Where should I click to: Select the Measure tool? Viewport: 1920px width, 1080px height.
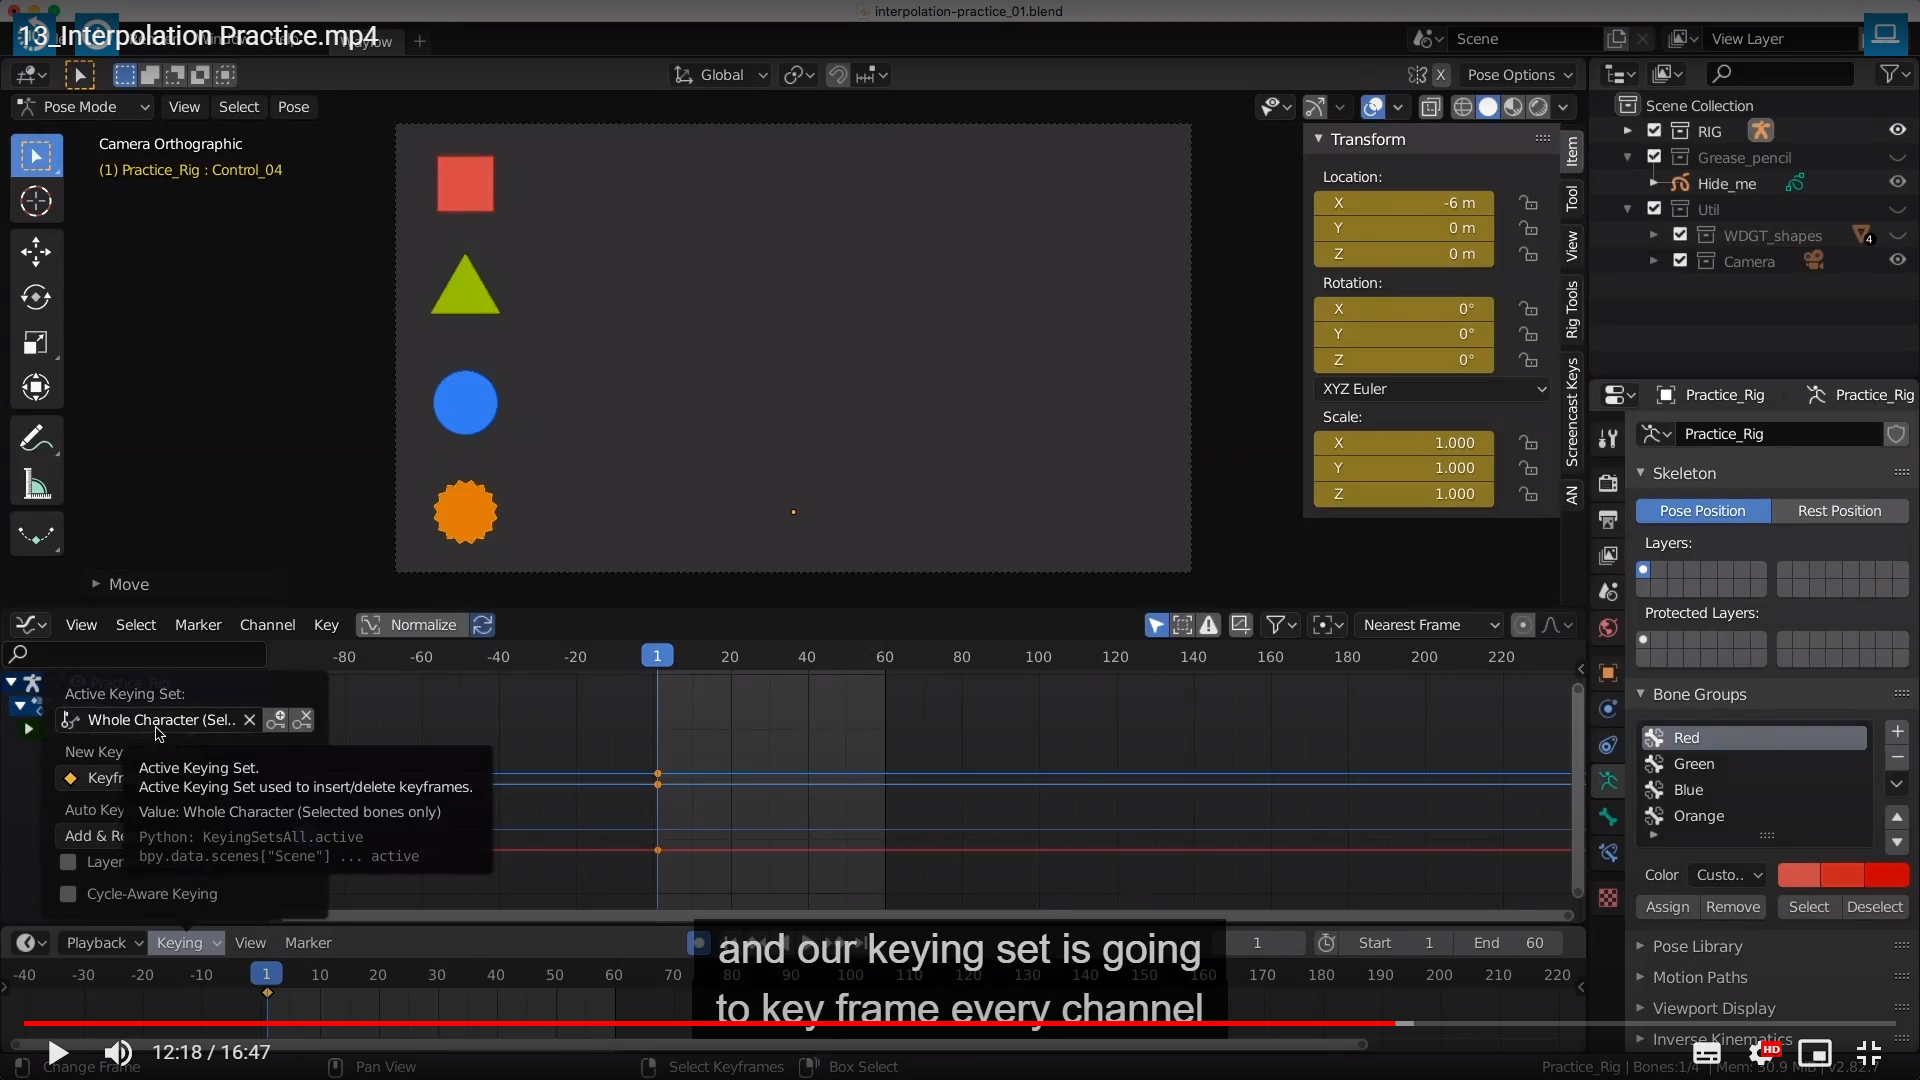point(36,486)
